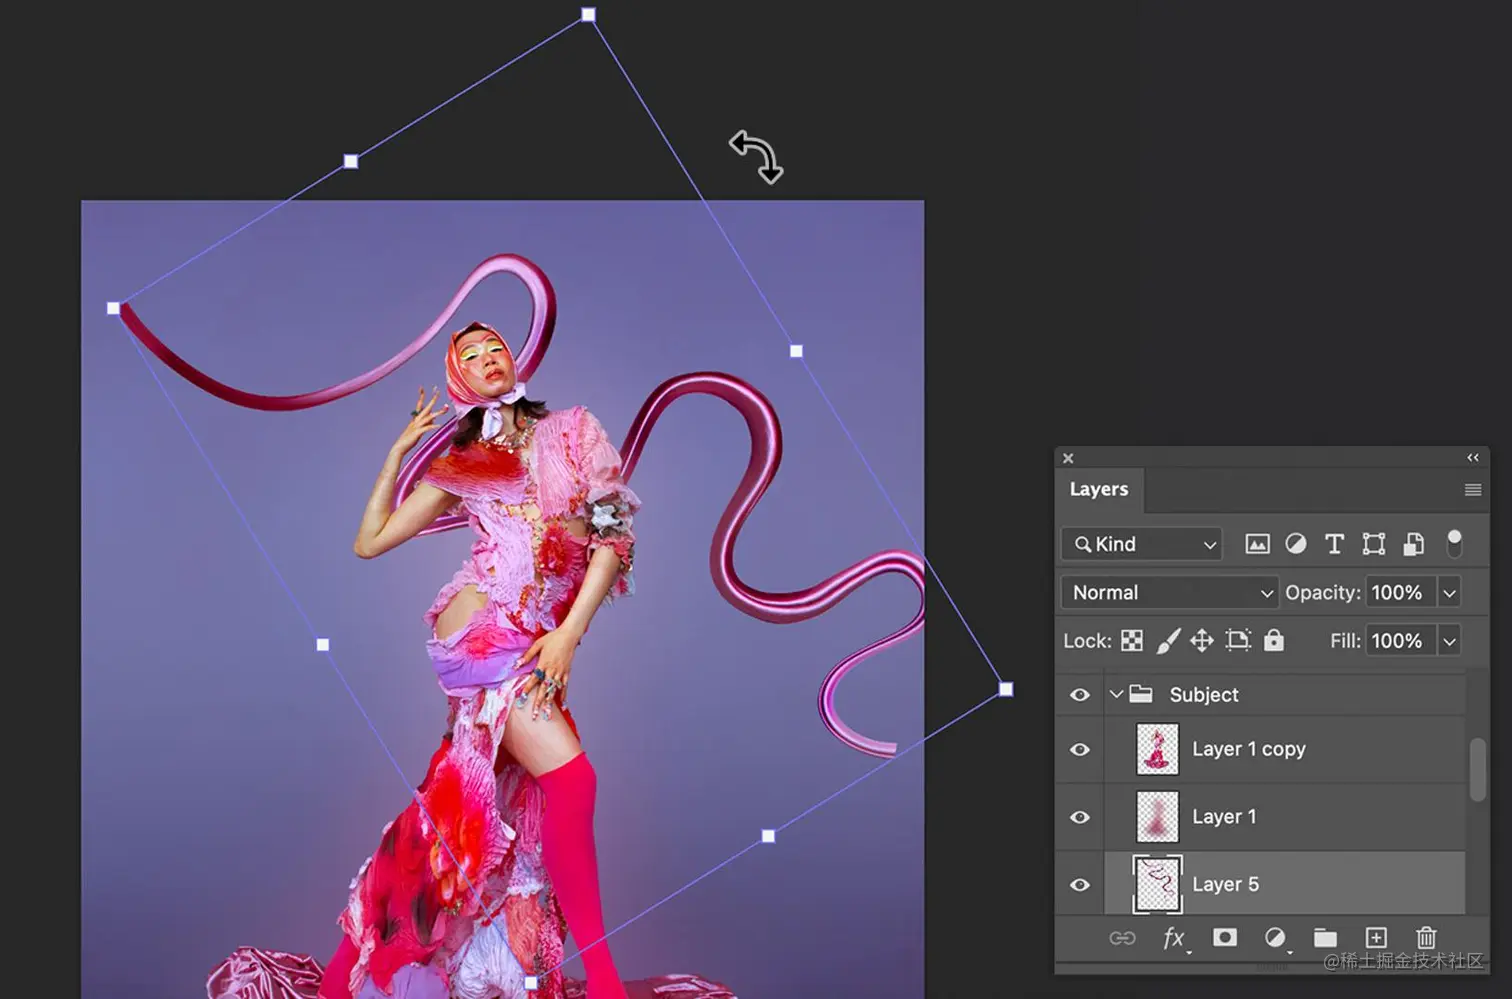
Task: Add a layer mask to Layer 5
Action: (x=1225, y=938)
